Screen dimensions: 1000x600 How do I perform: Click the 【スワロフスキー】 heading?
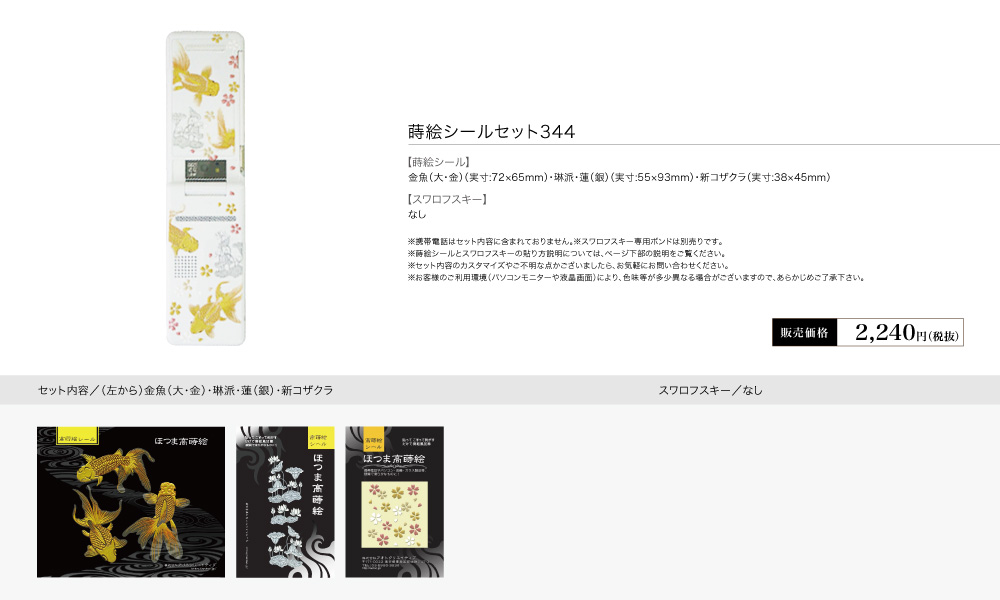pyautogui.click(x=448, y=199)
